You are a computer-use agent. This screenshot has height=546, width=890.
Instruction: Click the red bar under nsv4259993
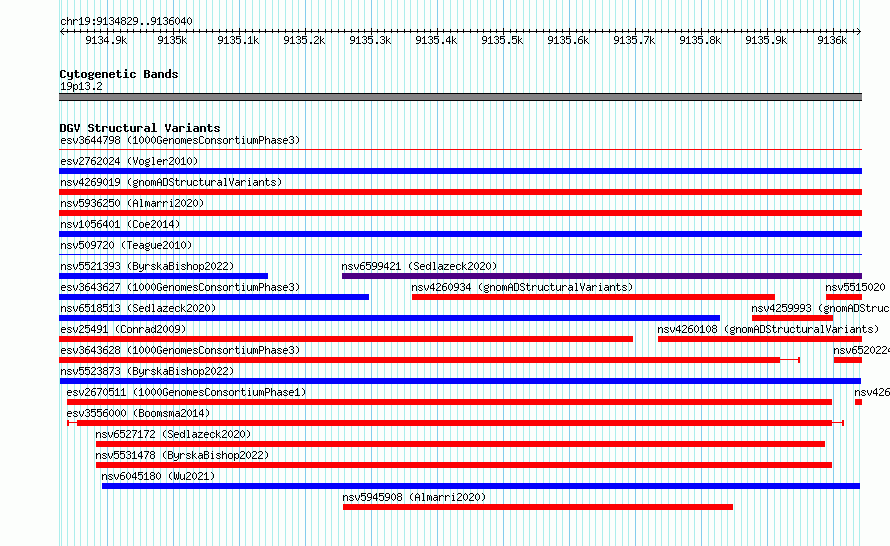pos(792,318)
